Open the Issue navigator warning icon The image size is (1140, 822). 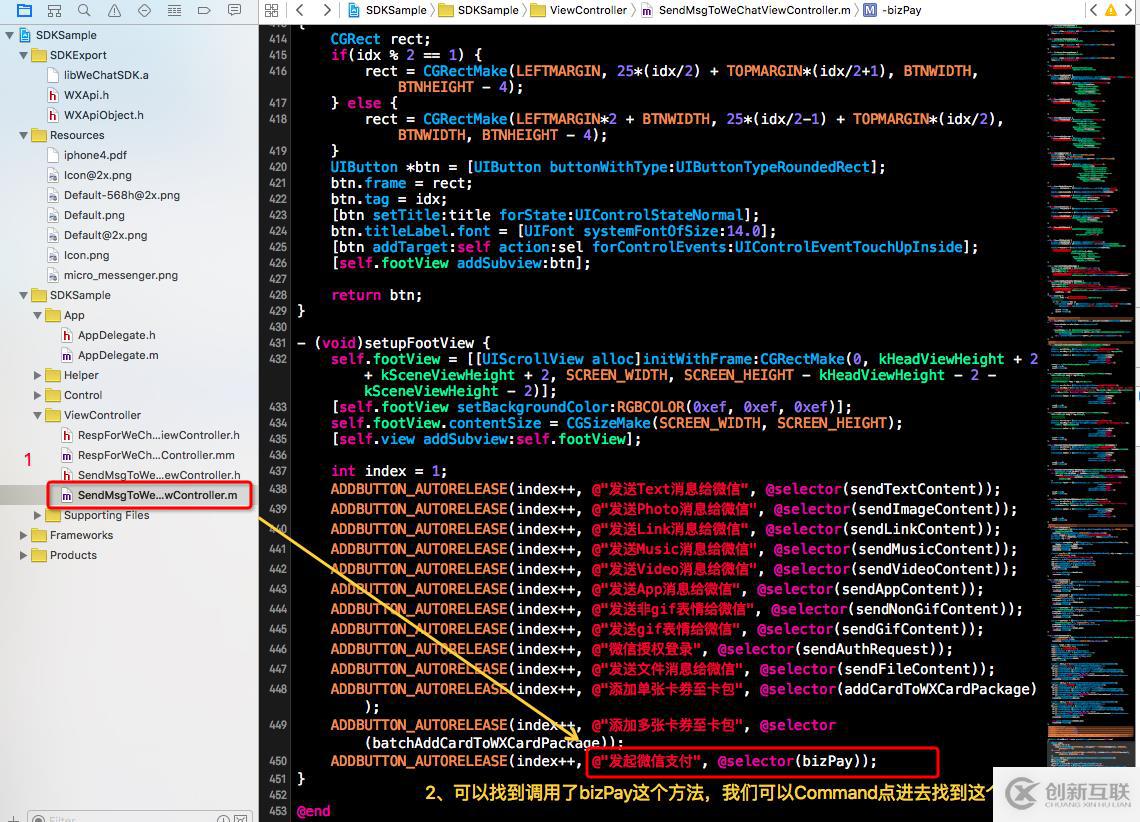click(114, 10)
